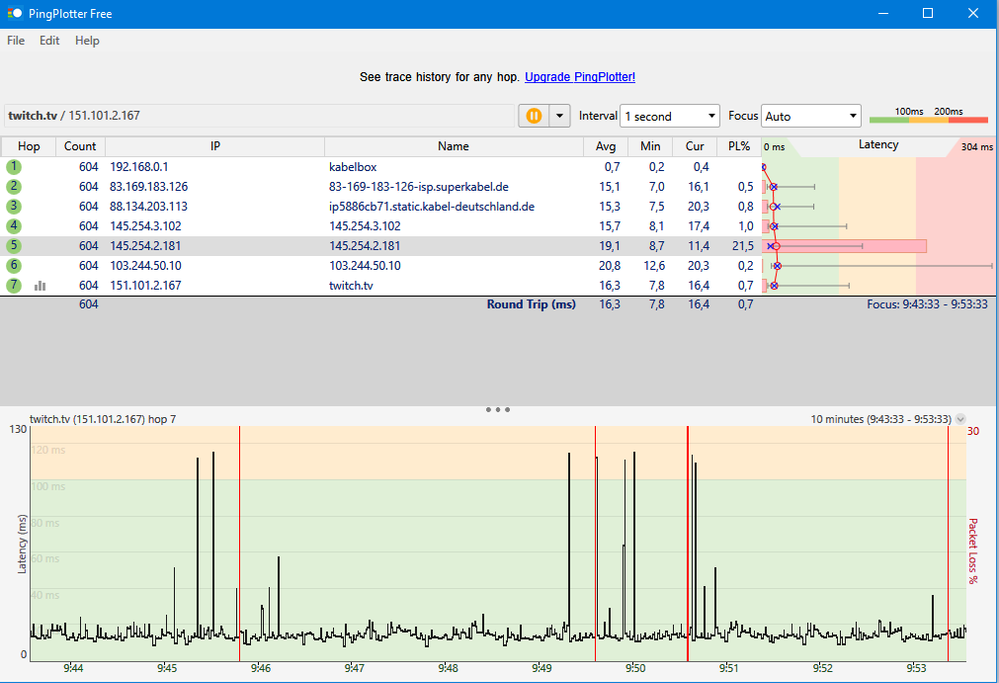
Task: Select the IP cell 145.254.2.181
Action: pos(145,246)
